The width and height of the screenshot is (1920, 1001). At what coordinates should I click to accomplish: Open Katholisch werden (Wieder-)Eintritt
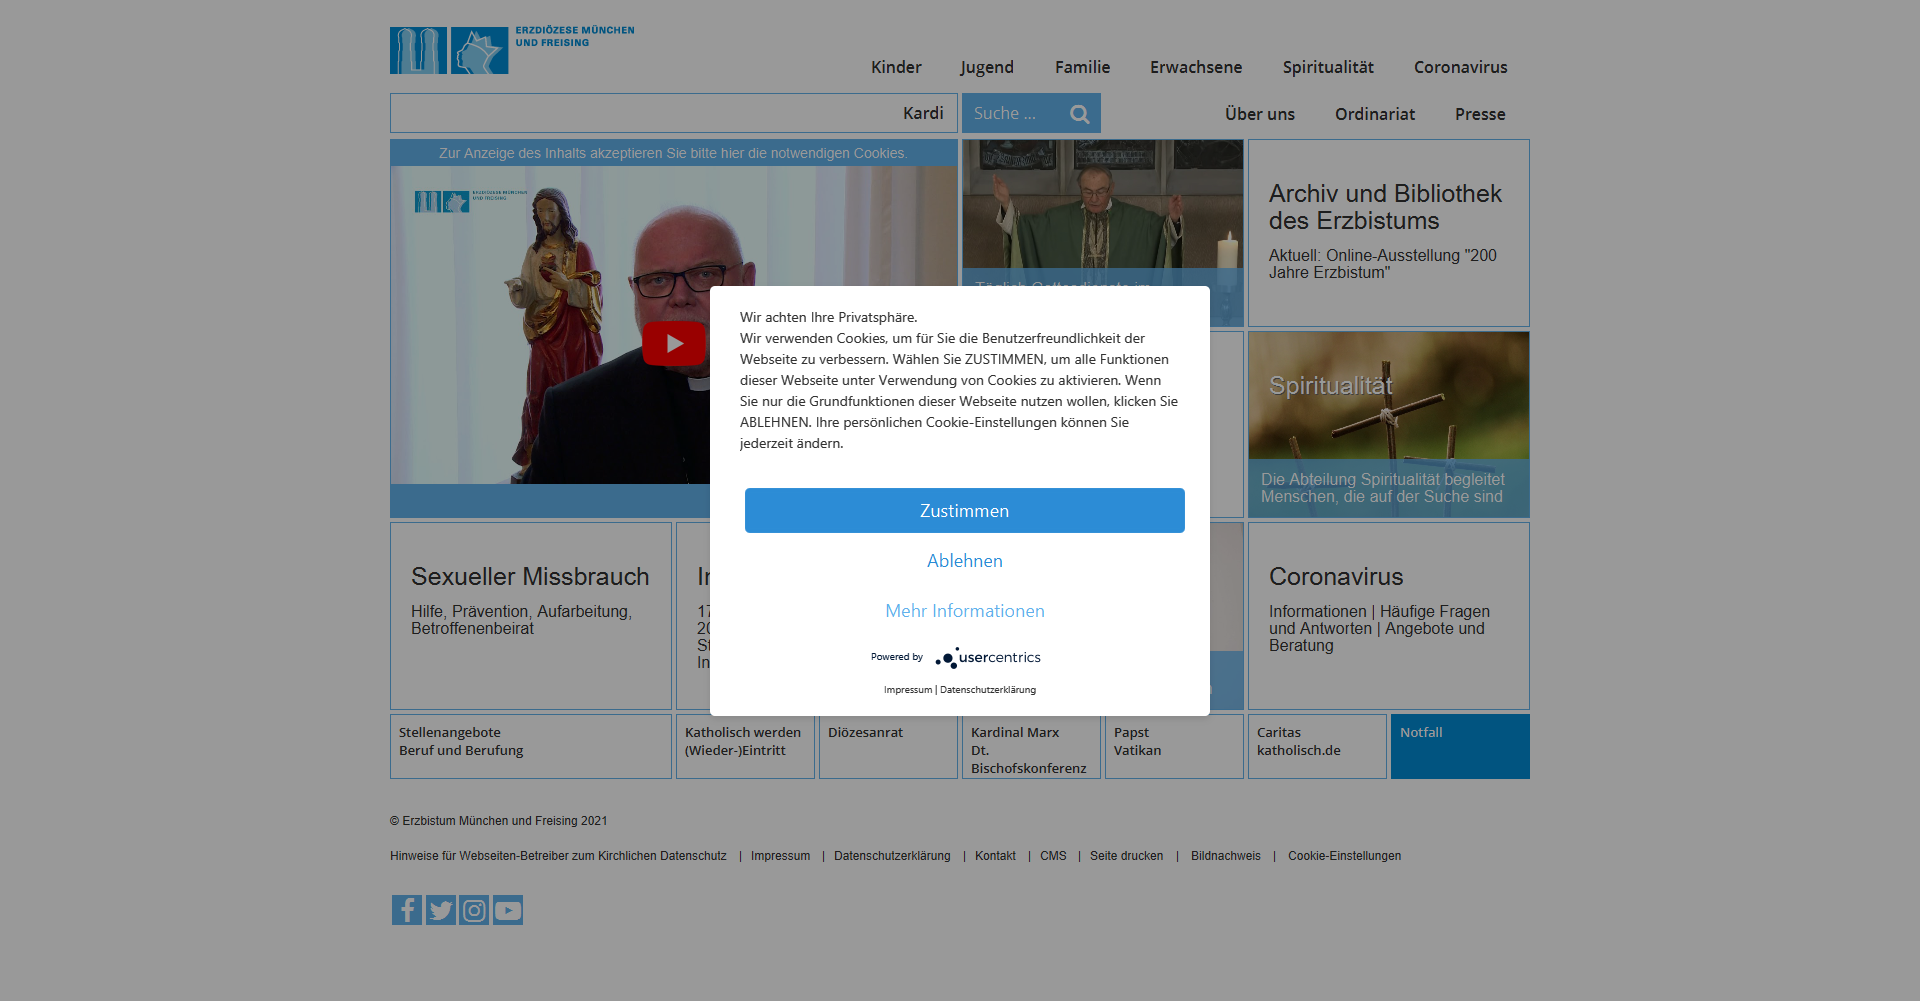click(x=745, y=746)
